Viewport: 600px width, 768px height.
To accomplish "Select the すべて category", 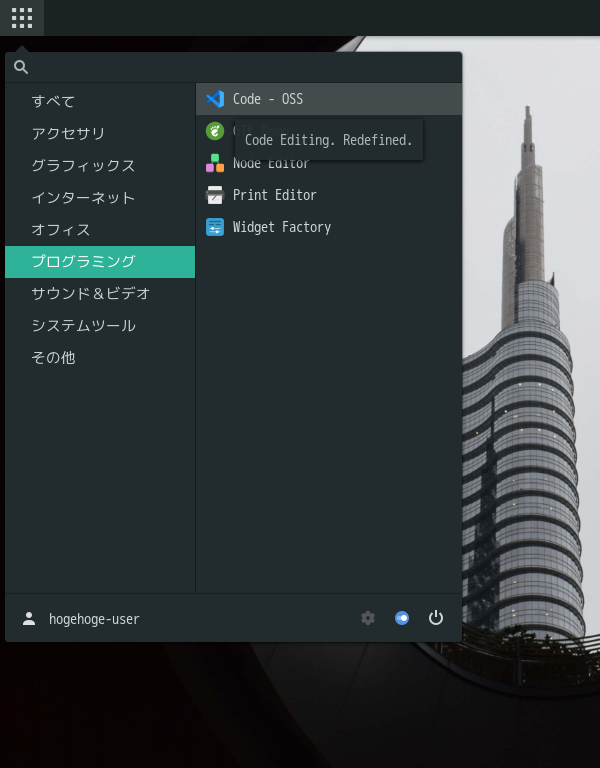I will 100,101.
